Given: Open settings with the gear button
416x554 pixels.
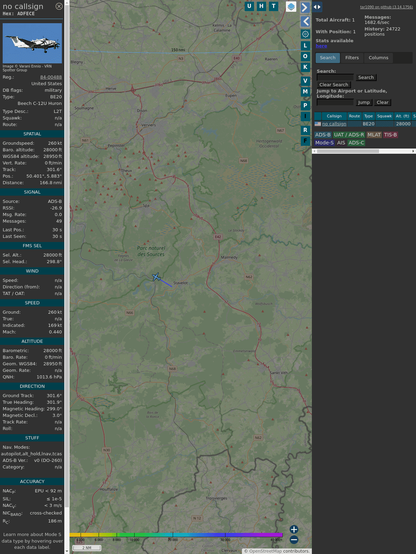Looking at the screenshot, I should click(305, 34).
